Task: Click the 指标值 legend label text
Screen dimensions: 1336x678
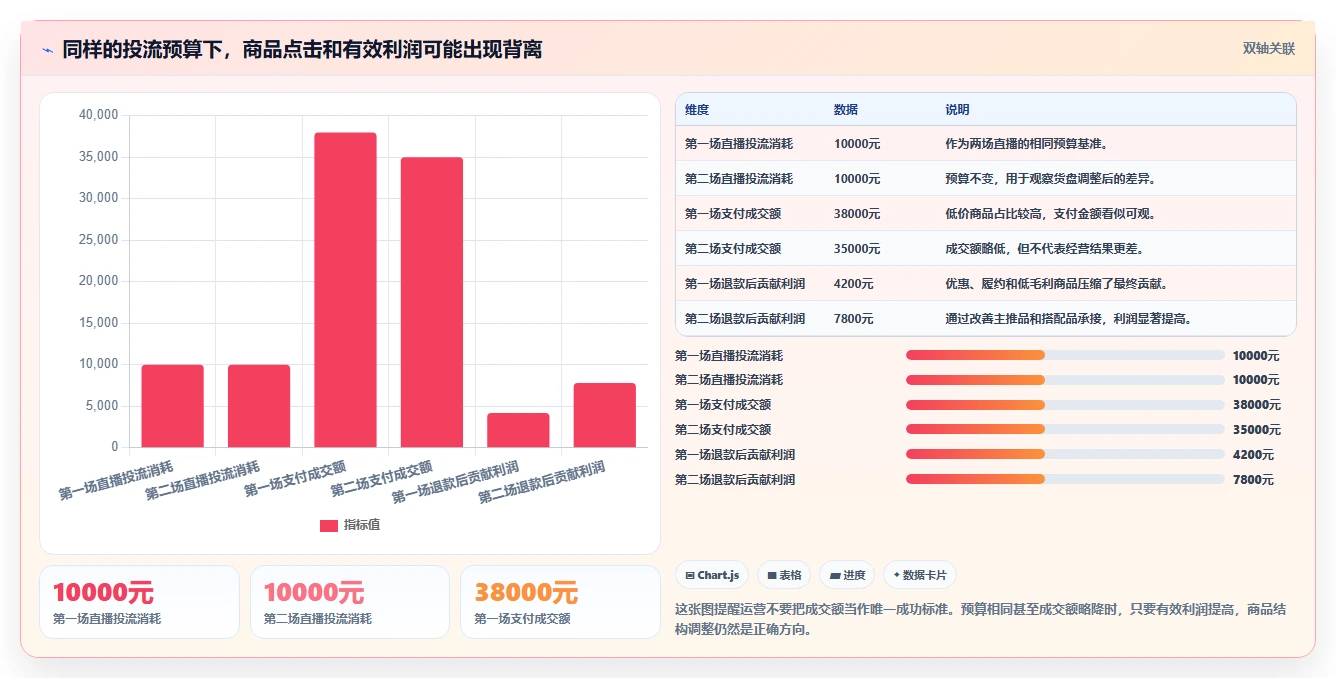Action: [362, 525]
